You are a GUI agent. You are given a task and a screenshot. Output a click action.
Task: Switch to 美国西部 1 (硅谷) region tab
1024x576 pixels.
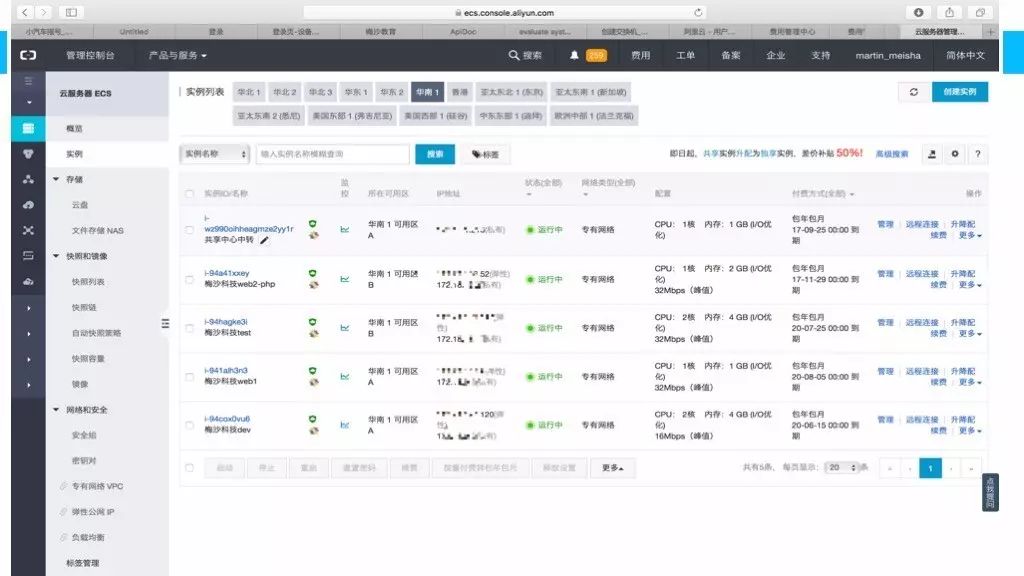tap(436, 116)
